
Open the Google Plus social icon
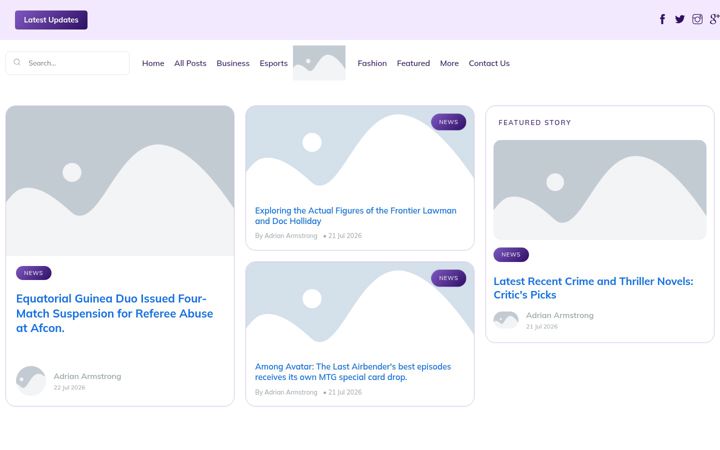714,19
